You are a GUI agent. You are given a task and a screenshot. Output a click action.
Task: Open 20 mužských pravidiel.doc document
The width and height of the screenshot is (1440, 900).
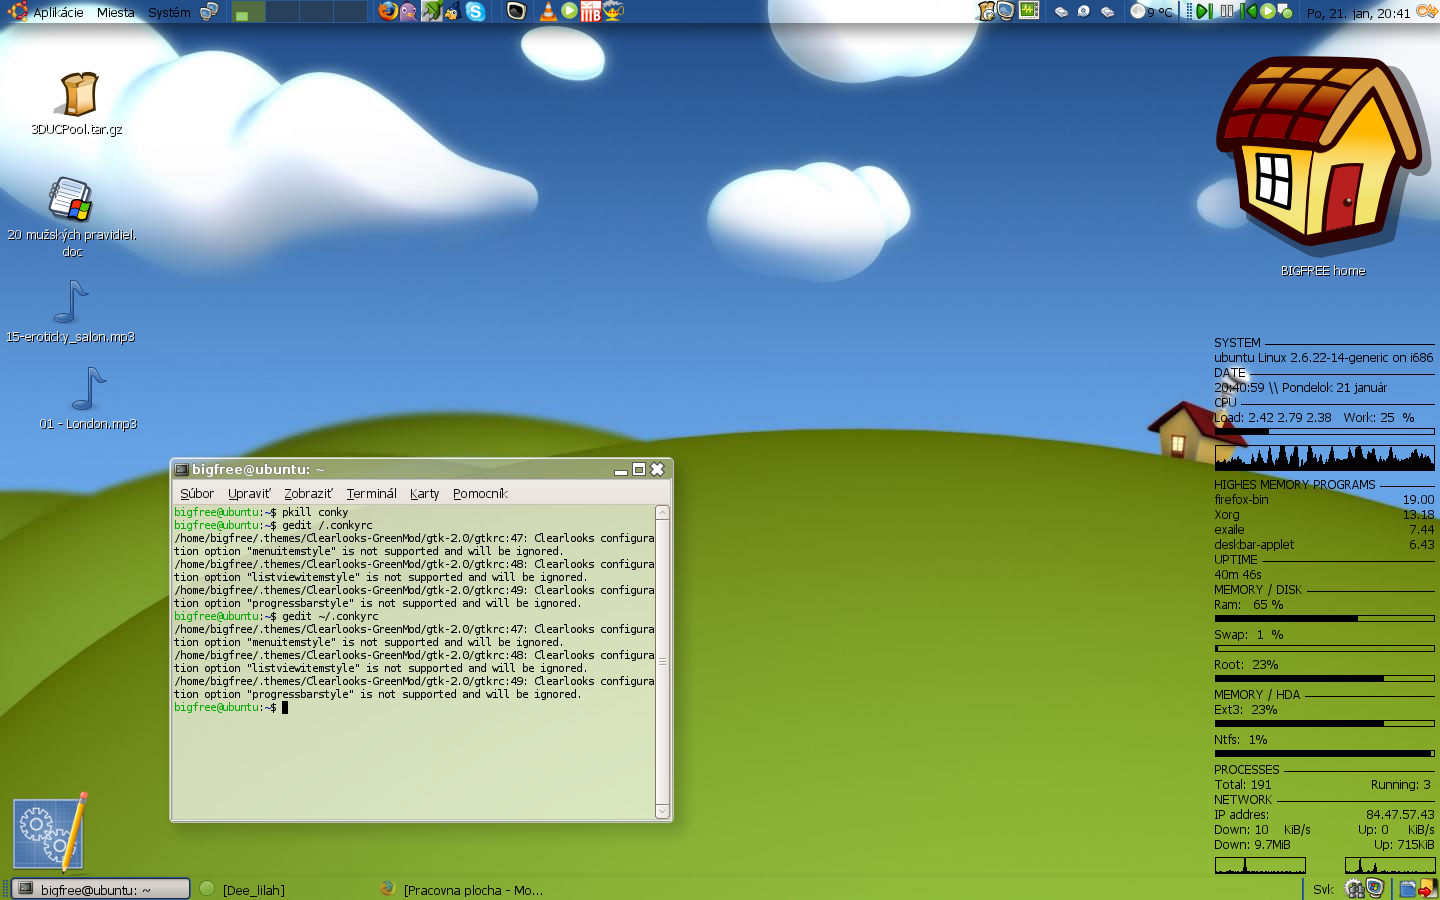pos(71,201)
